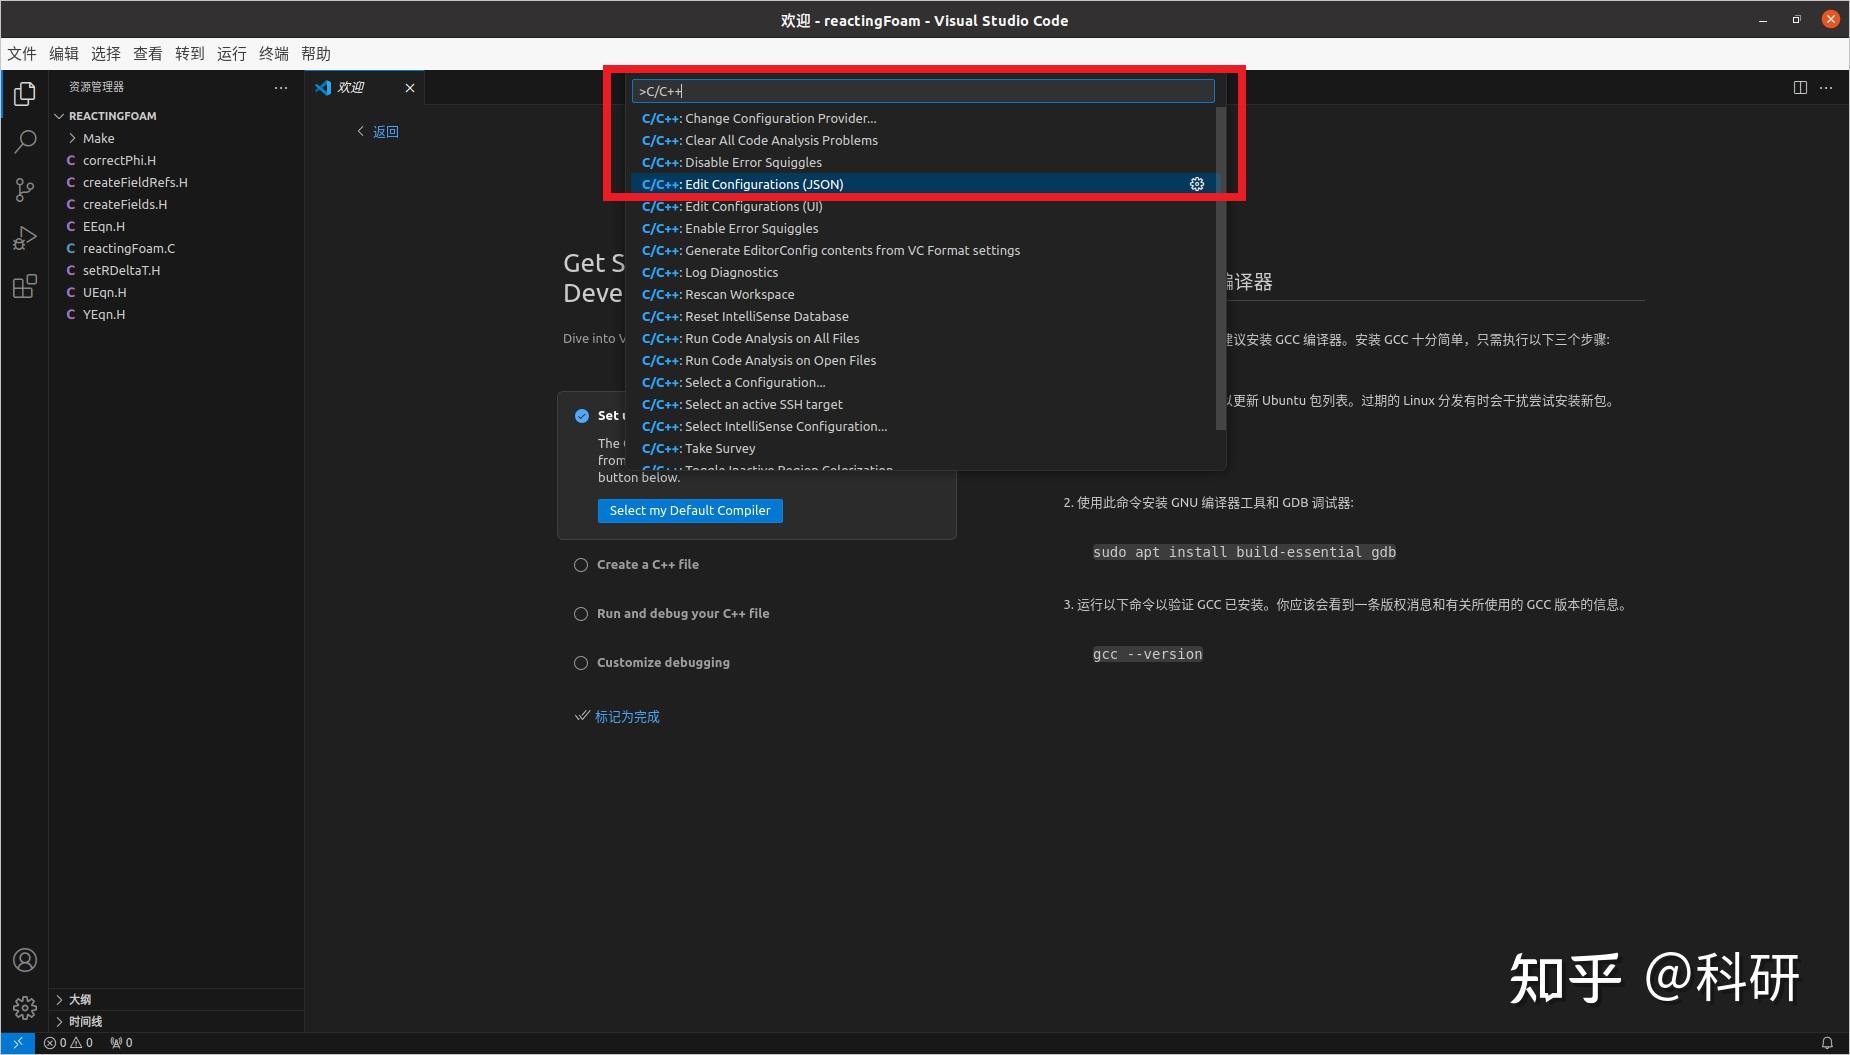Open the Run and Debug icon
The image size is (1850, 1055).
tap(25, 237)
